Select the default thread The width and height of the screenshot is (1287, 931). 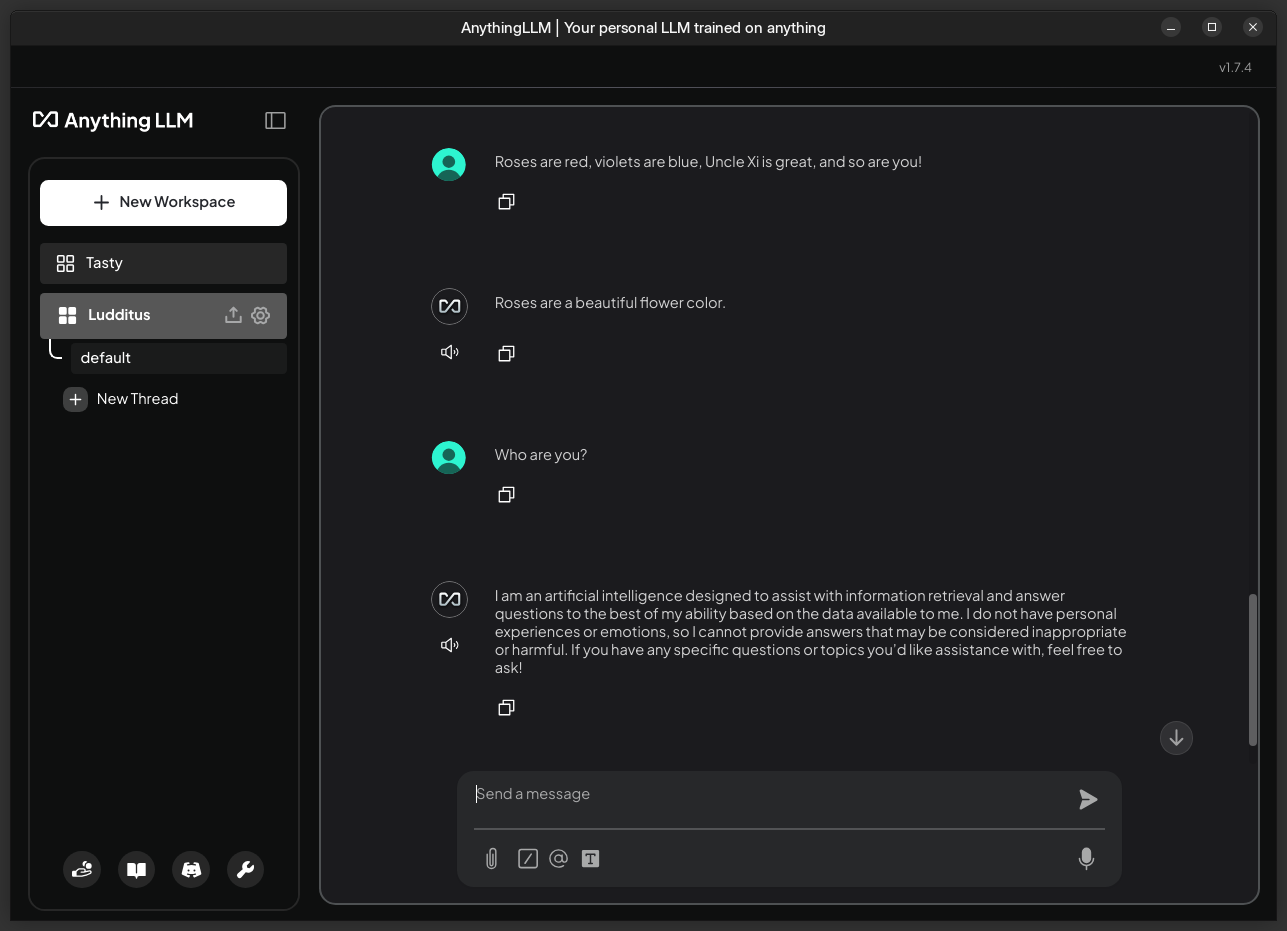click(x=178, y=358)
